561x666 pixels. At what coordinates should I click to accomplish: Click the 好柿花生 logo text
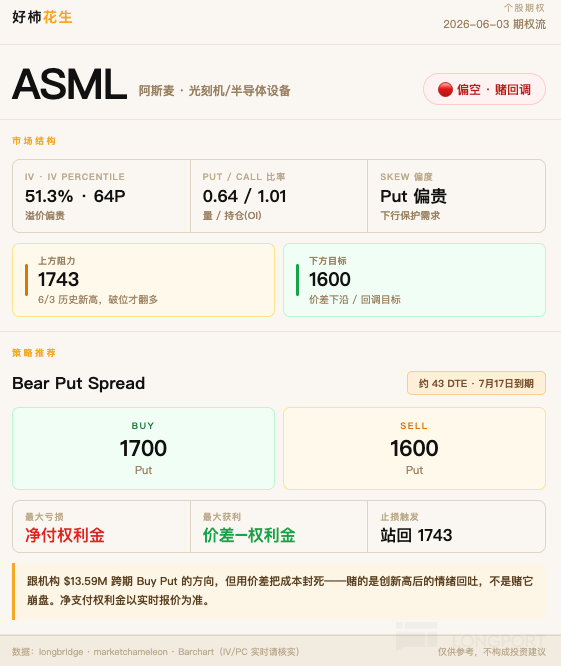click(42, 17)
